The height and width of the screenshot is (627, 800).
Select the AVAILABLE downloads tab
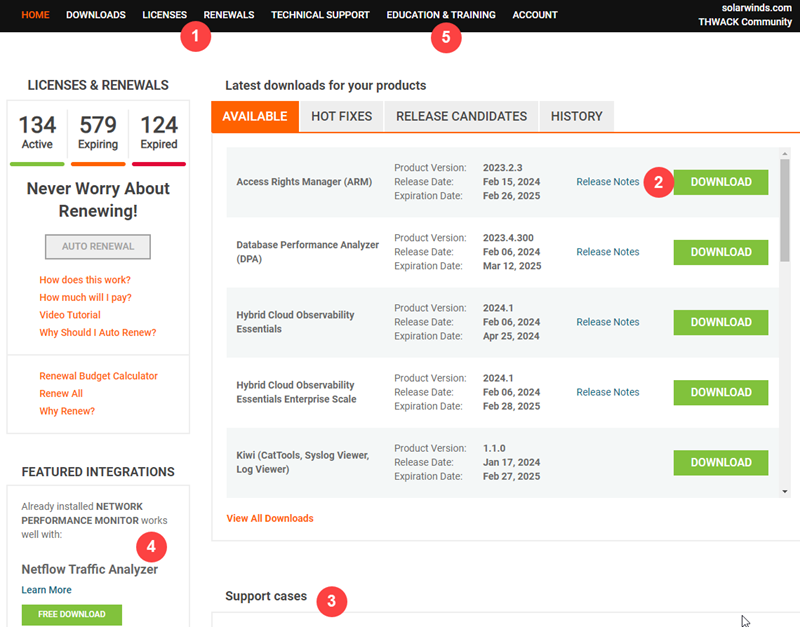[255, 116]
